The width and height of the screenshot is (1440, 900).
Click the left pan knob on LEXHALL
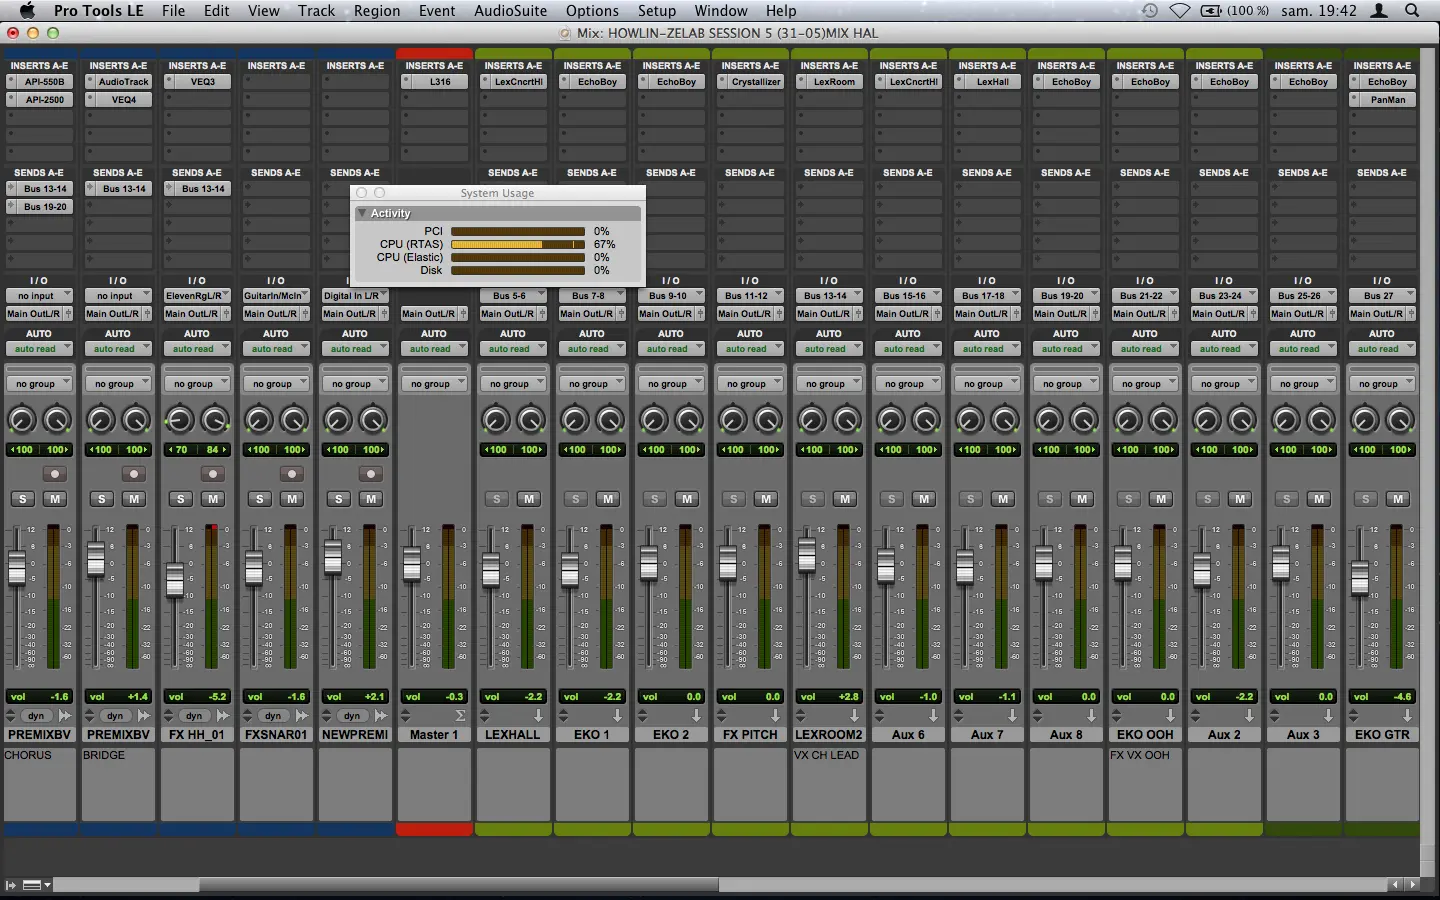tap(495, 420)
